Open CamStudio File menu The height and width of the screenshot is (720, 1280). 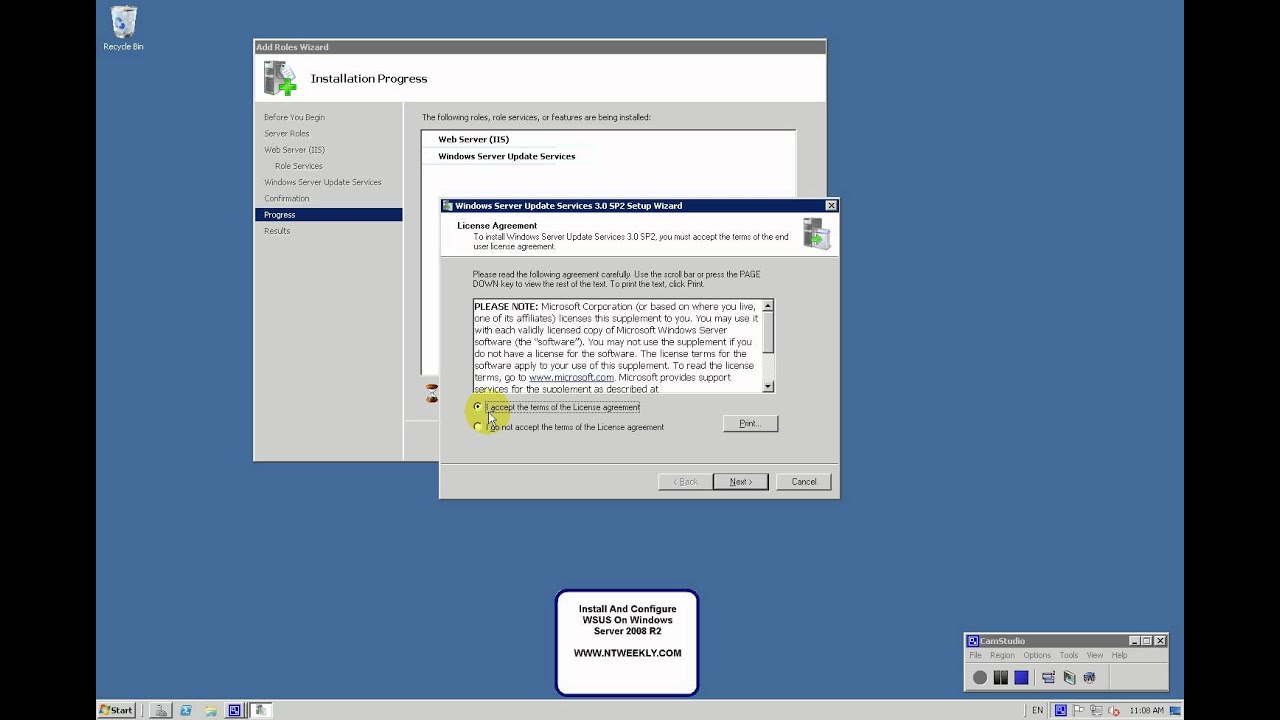tap(975, 655)
